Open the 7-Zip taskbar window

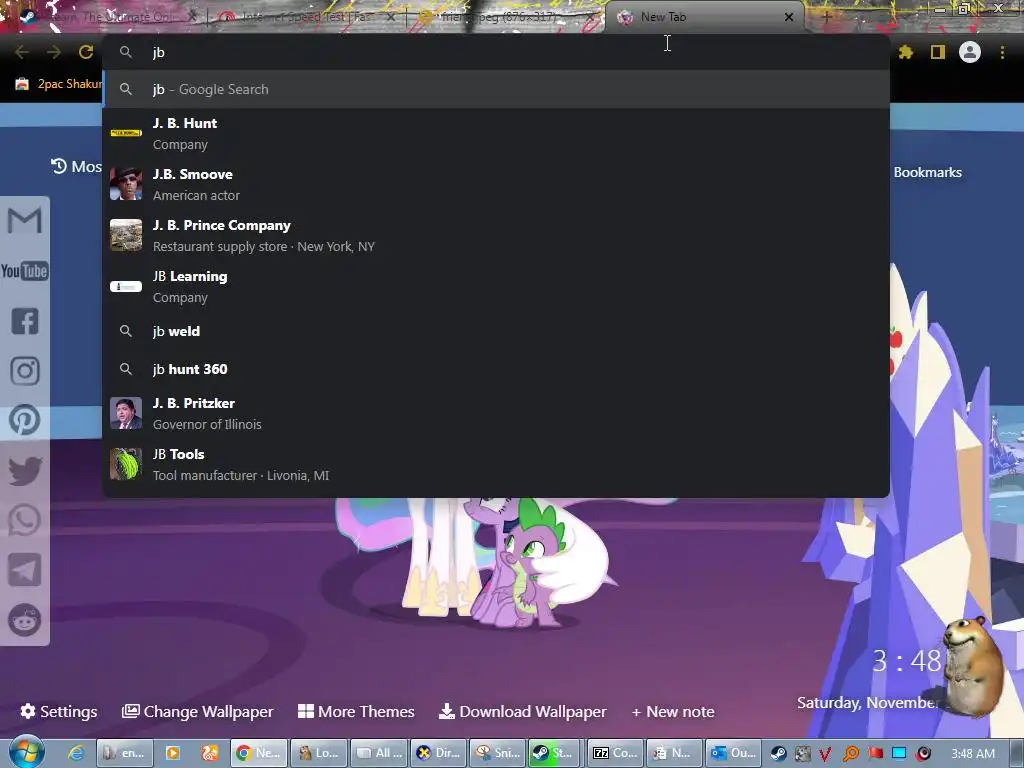pos(616,753)
